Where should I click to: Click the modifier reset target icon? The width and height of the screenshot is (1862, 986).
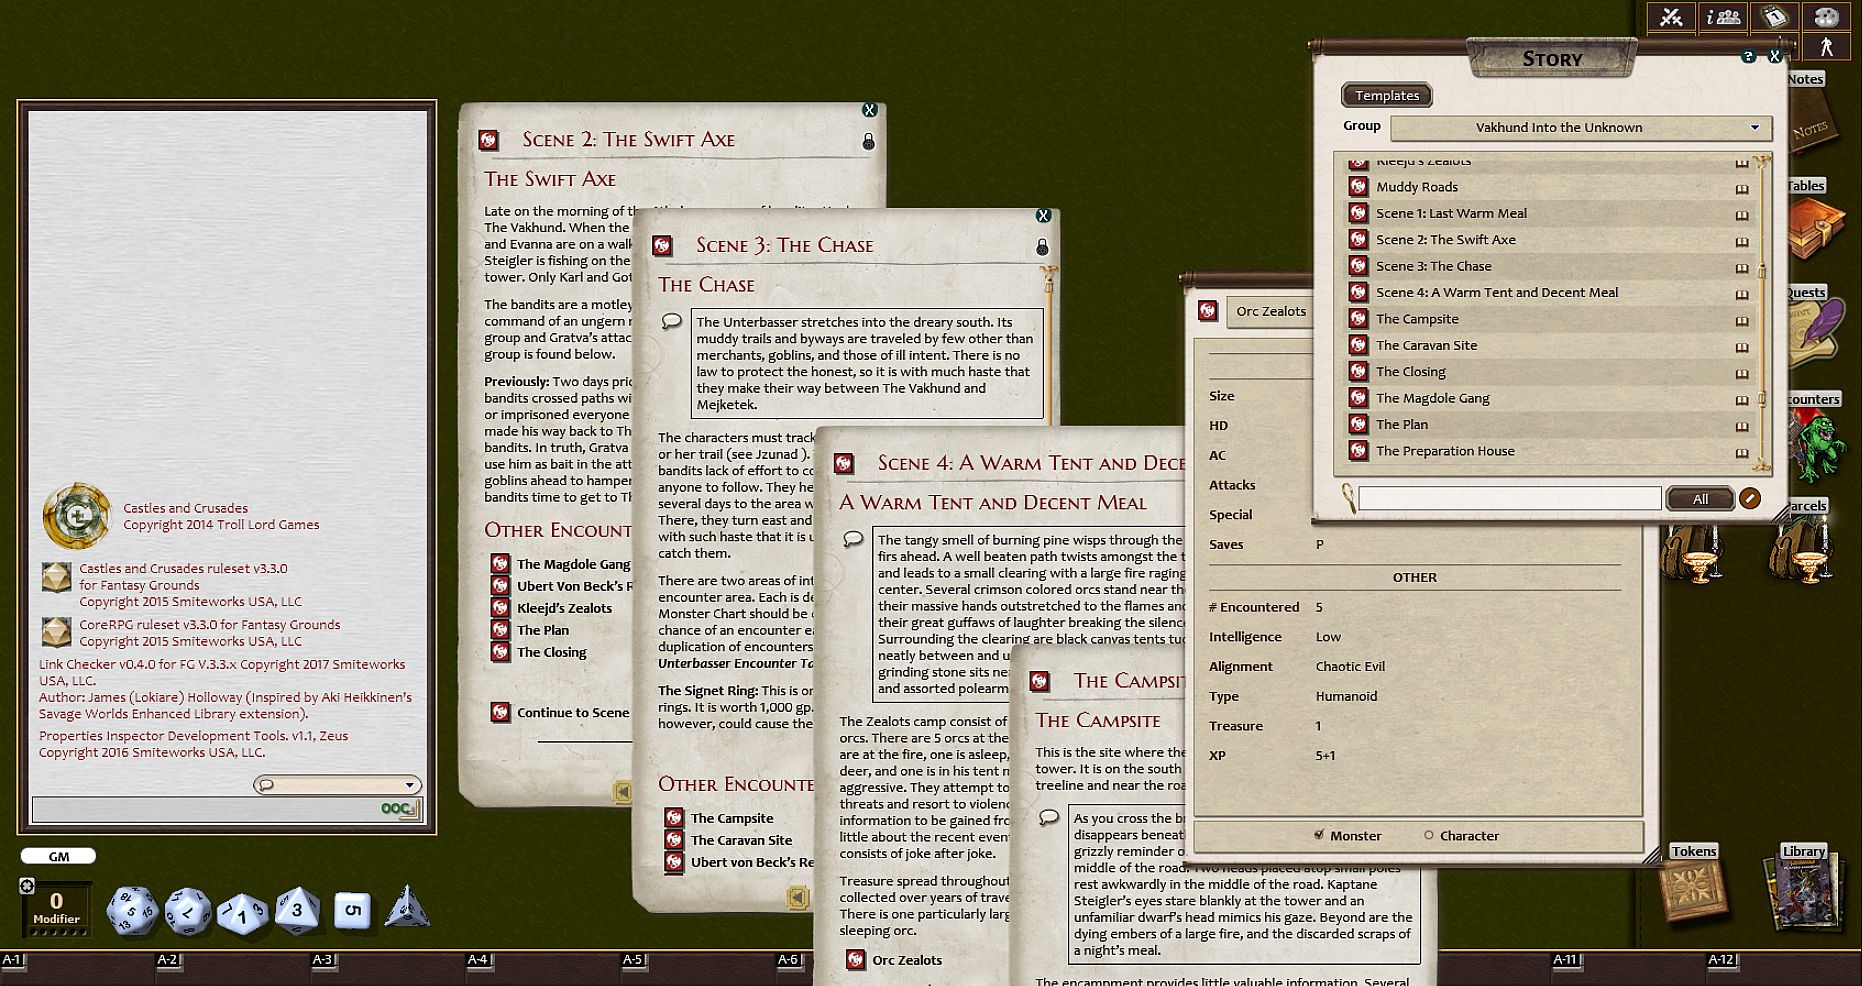pyautogui.click(x=27, y=885)
